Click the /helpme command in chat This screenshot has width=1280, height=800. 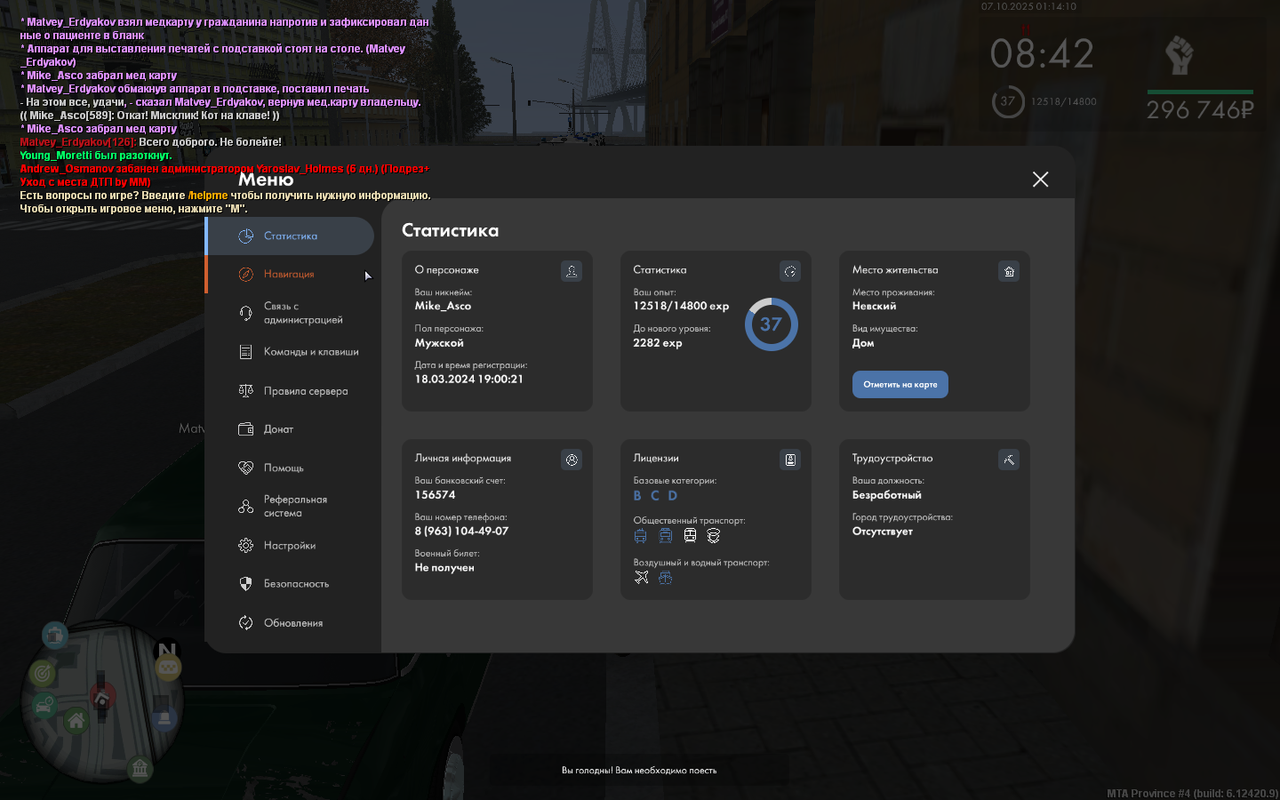pos(208,196)
